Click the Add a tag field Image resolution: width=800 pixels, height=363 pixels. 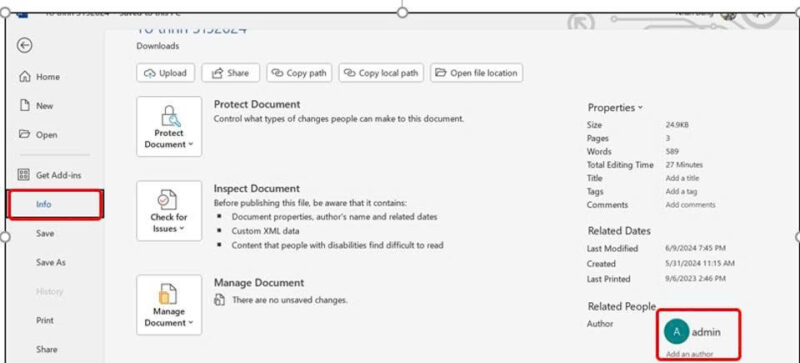[x=681, y=191]
